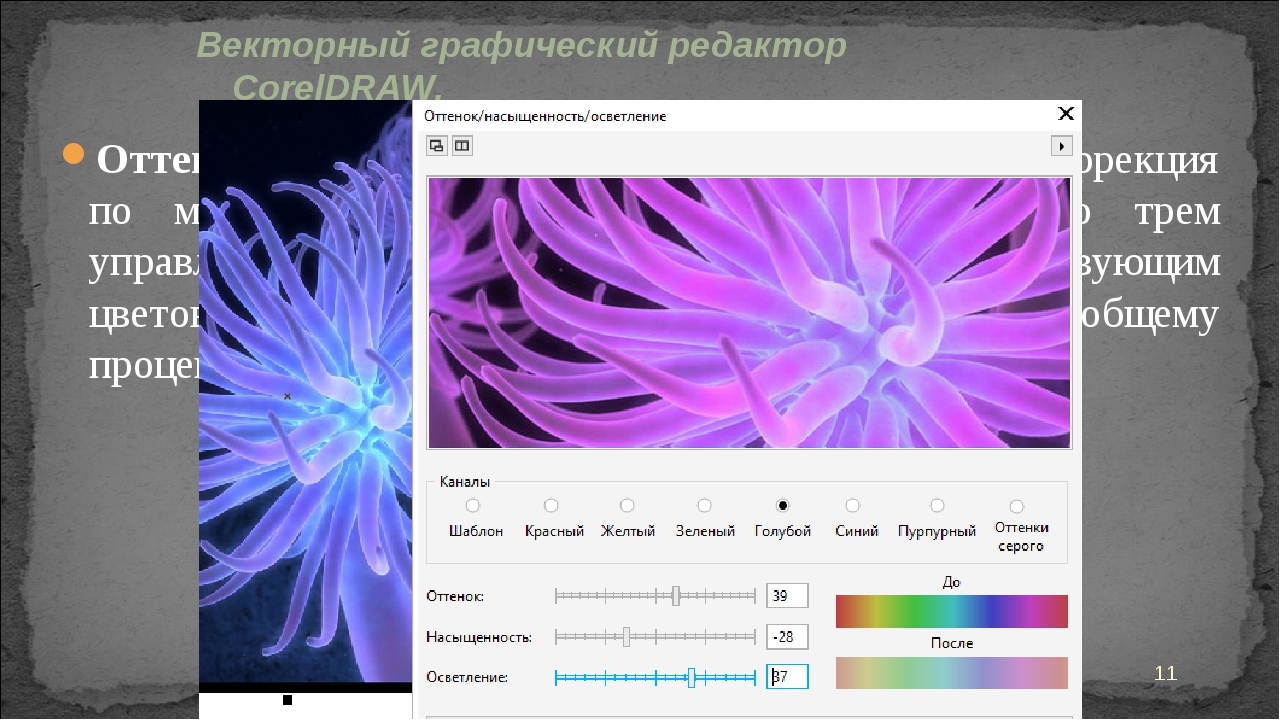The height and width of the screenshot is (720, 1280).
Task: Click the Оттенок value field showing 39
Action: (787, 596)
